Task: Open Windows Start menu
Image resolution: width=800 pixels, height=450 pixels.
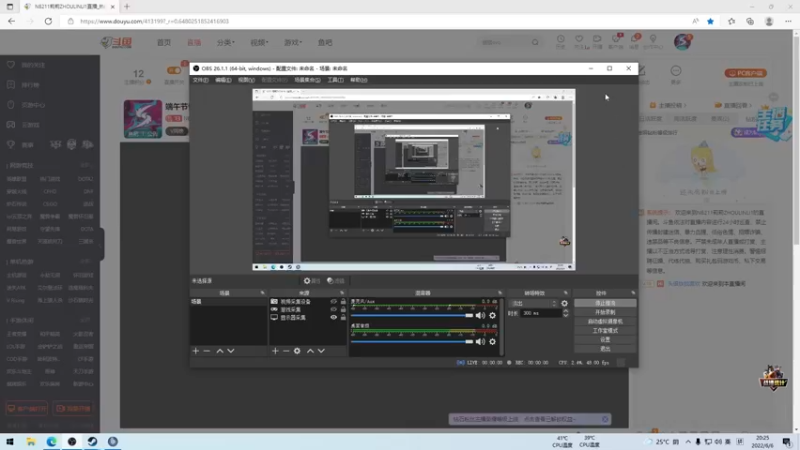Action: pos(10,442)
